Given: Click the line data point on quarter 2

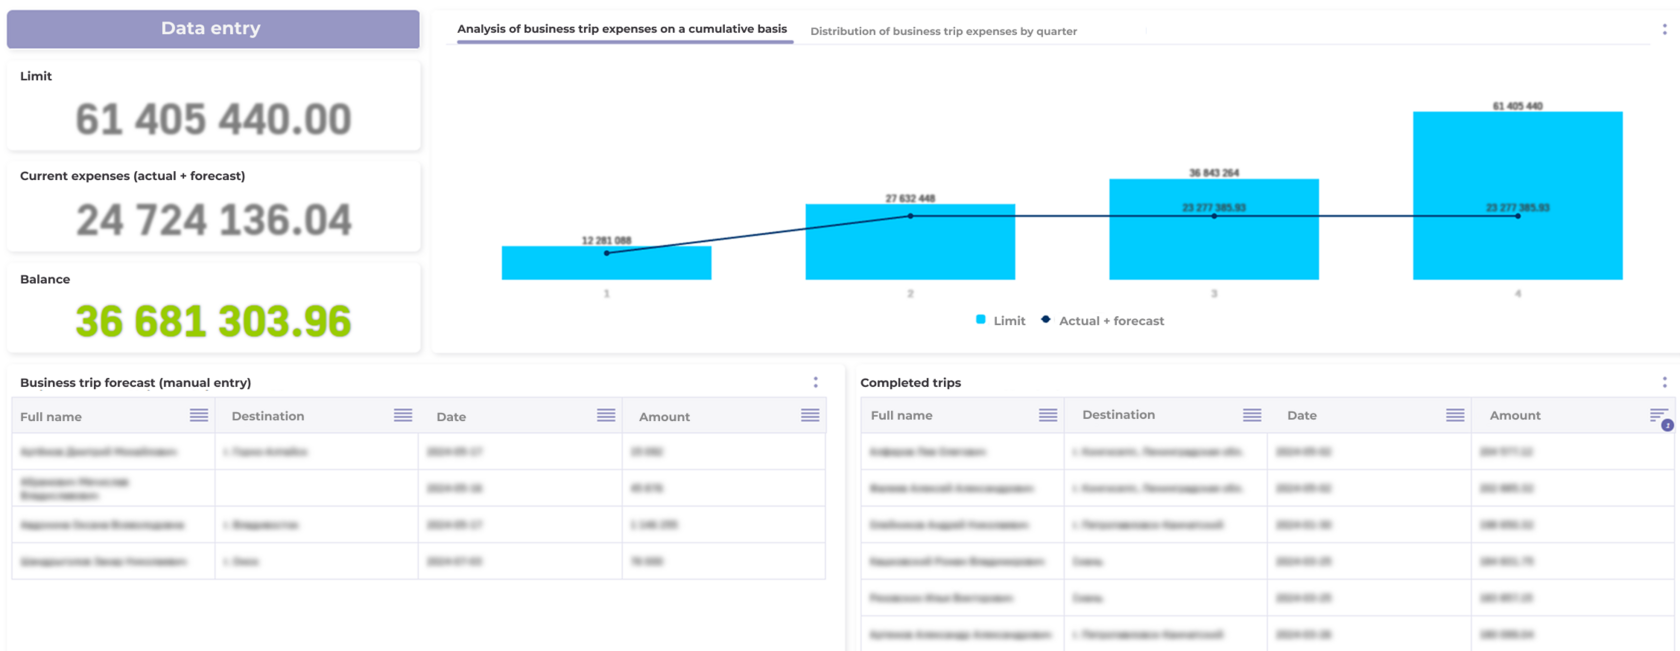Looking at the screenshot, I should 910,216.
